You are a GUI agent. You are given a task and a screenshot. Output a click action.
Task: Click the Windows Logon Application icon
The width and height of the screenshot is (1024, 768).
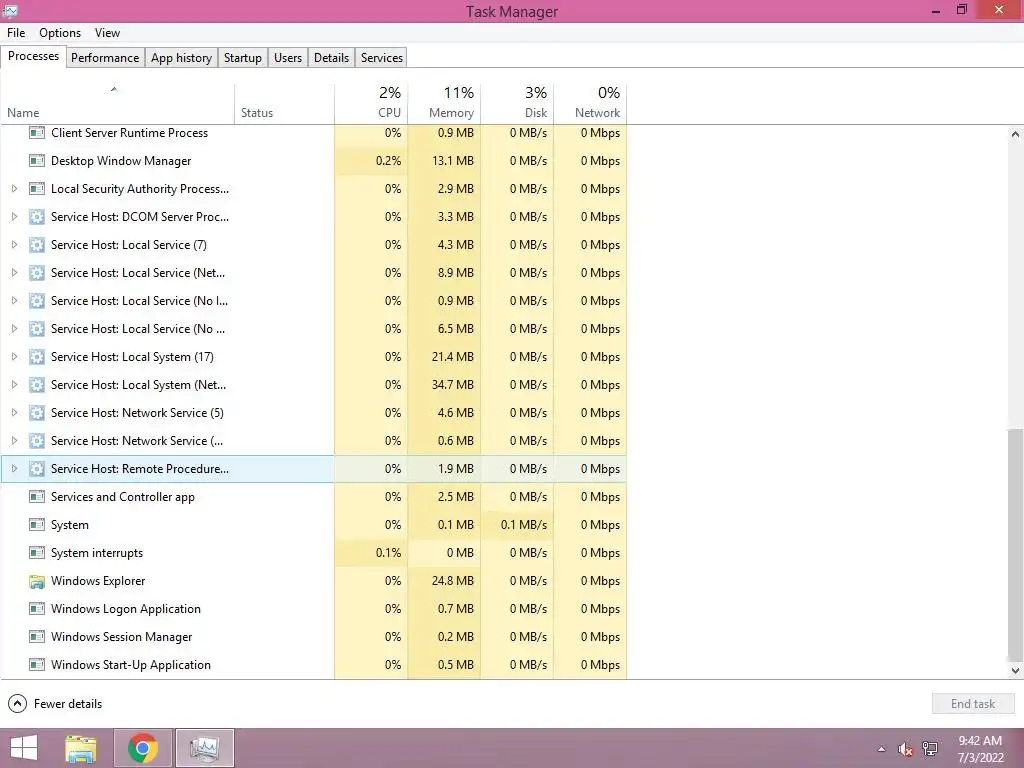(x=37, y=609)
